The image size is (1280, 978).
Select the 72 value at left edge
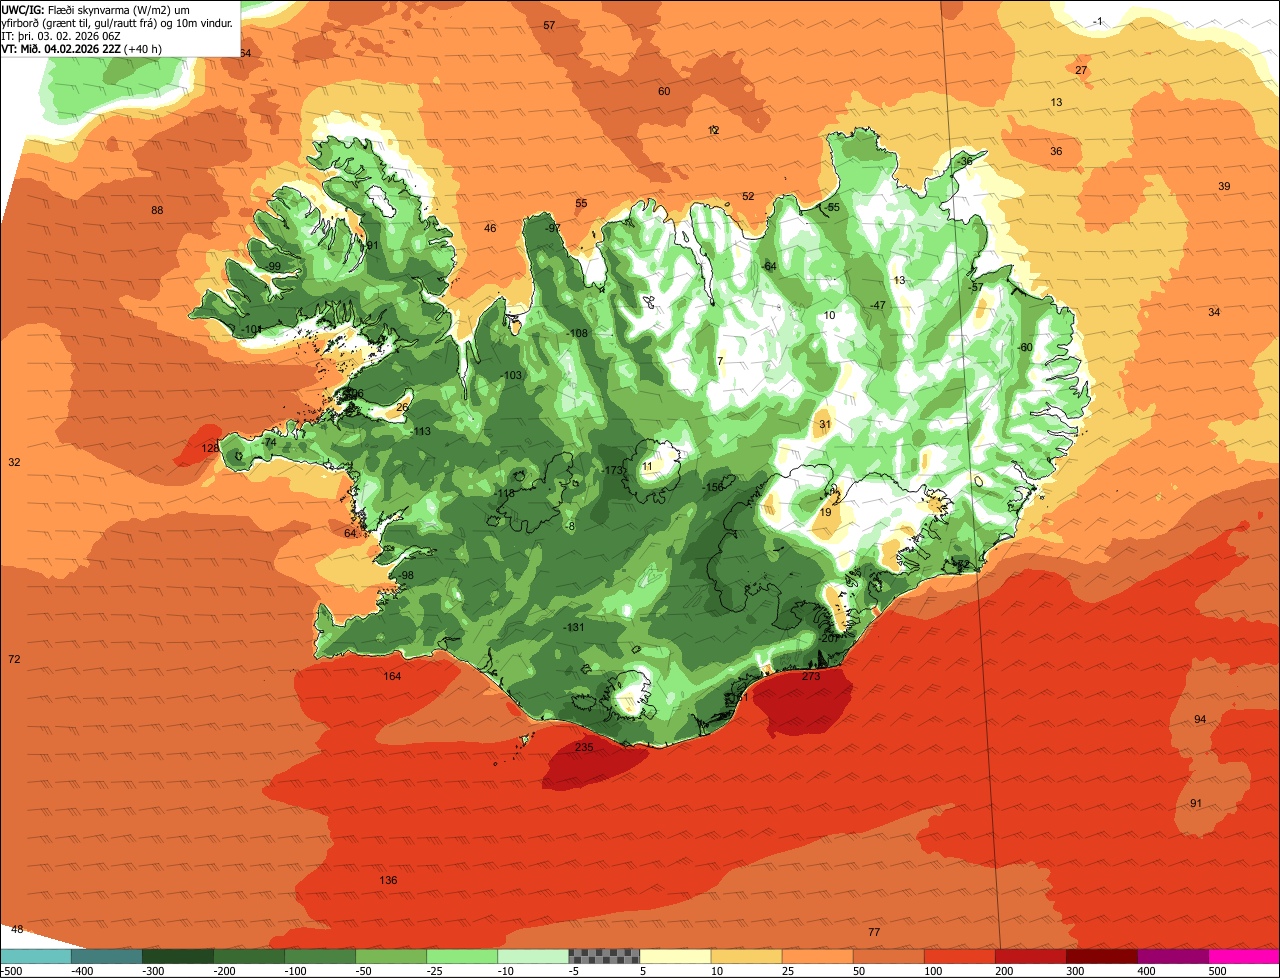[x=14, y=659]
